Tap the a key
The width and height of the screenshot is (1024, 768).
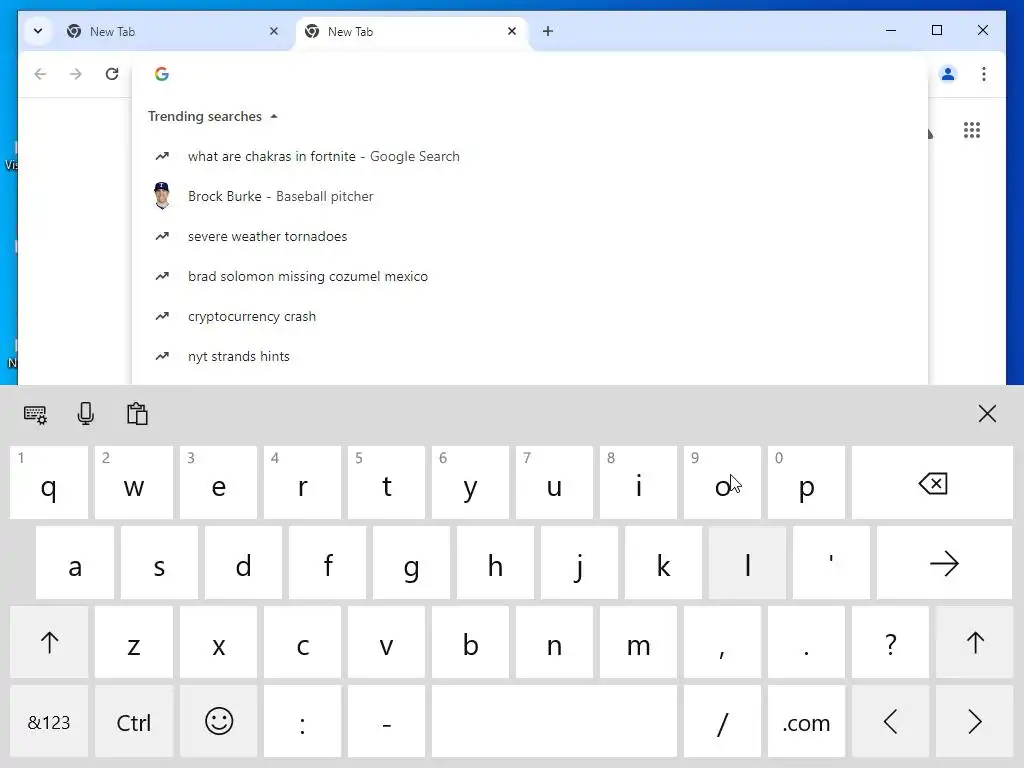point(75,563)
